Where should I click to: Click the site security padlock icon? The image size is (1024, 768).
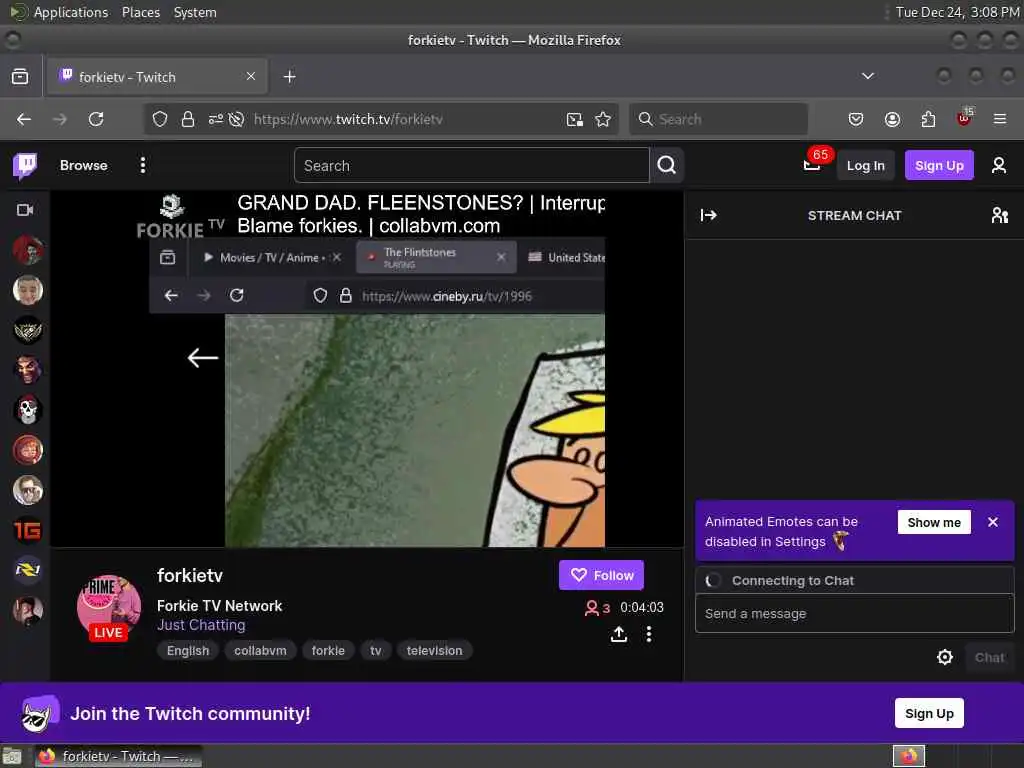pyautogui.click(x=188, y=119)
